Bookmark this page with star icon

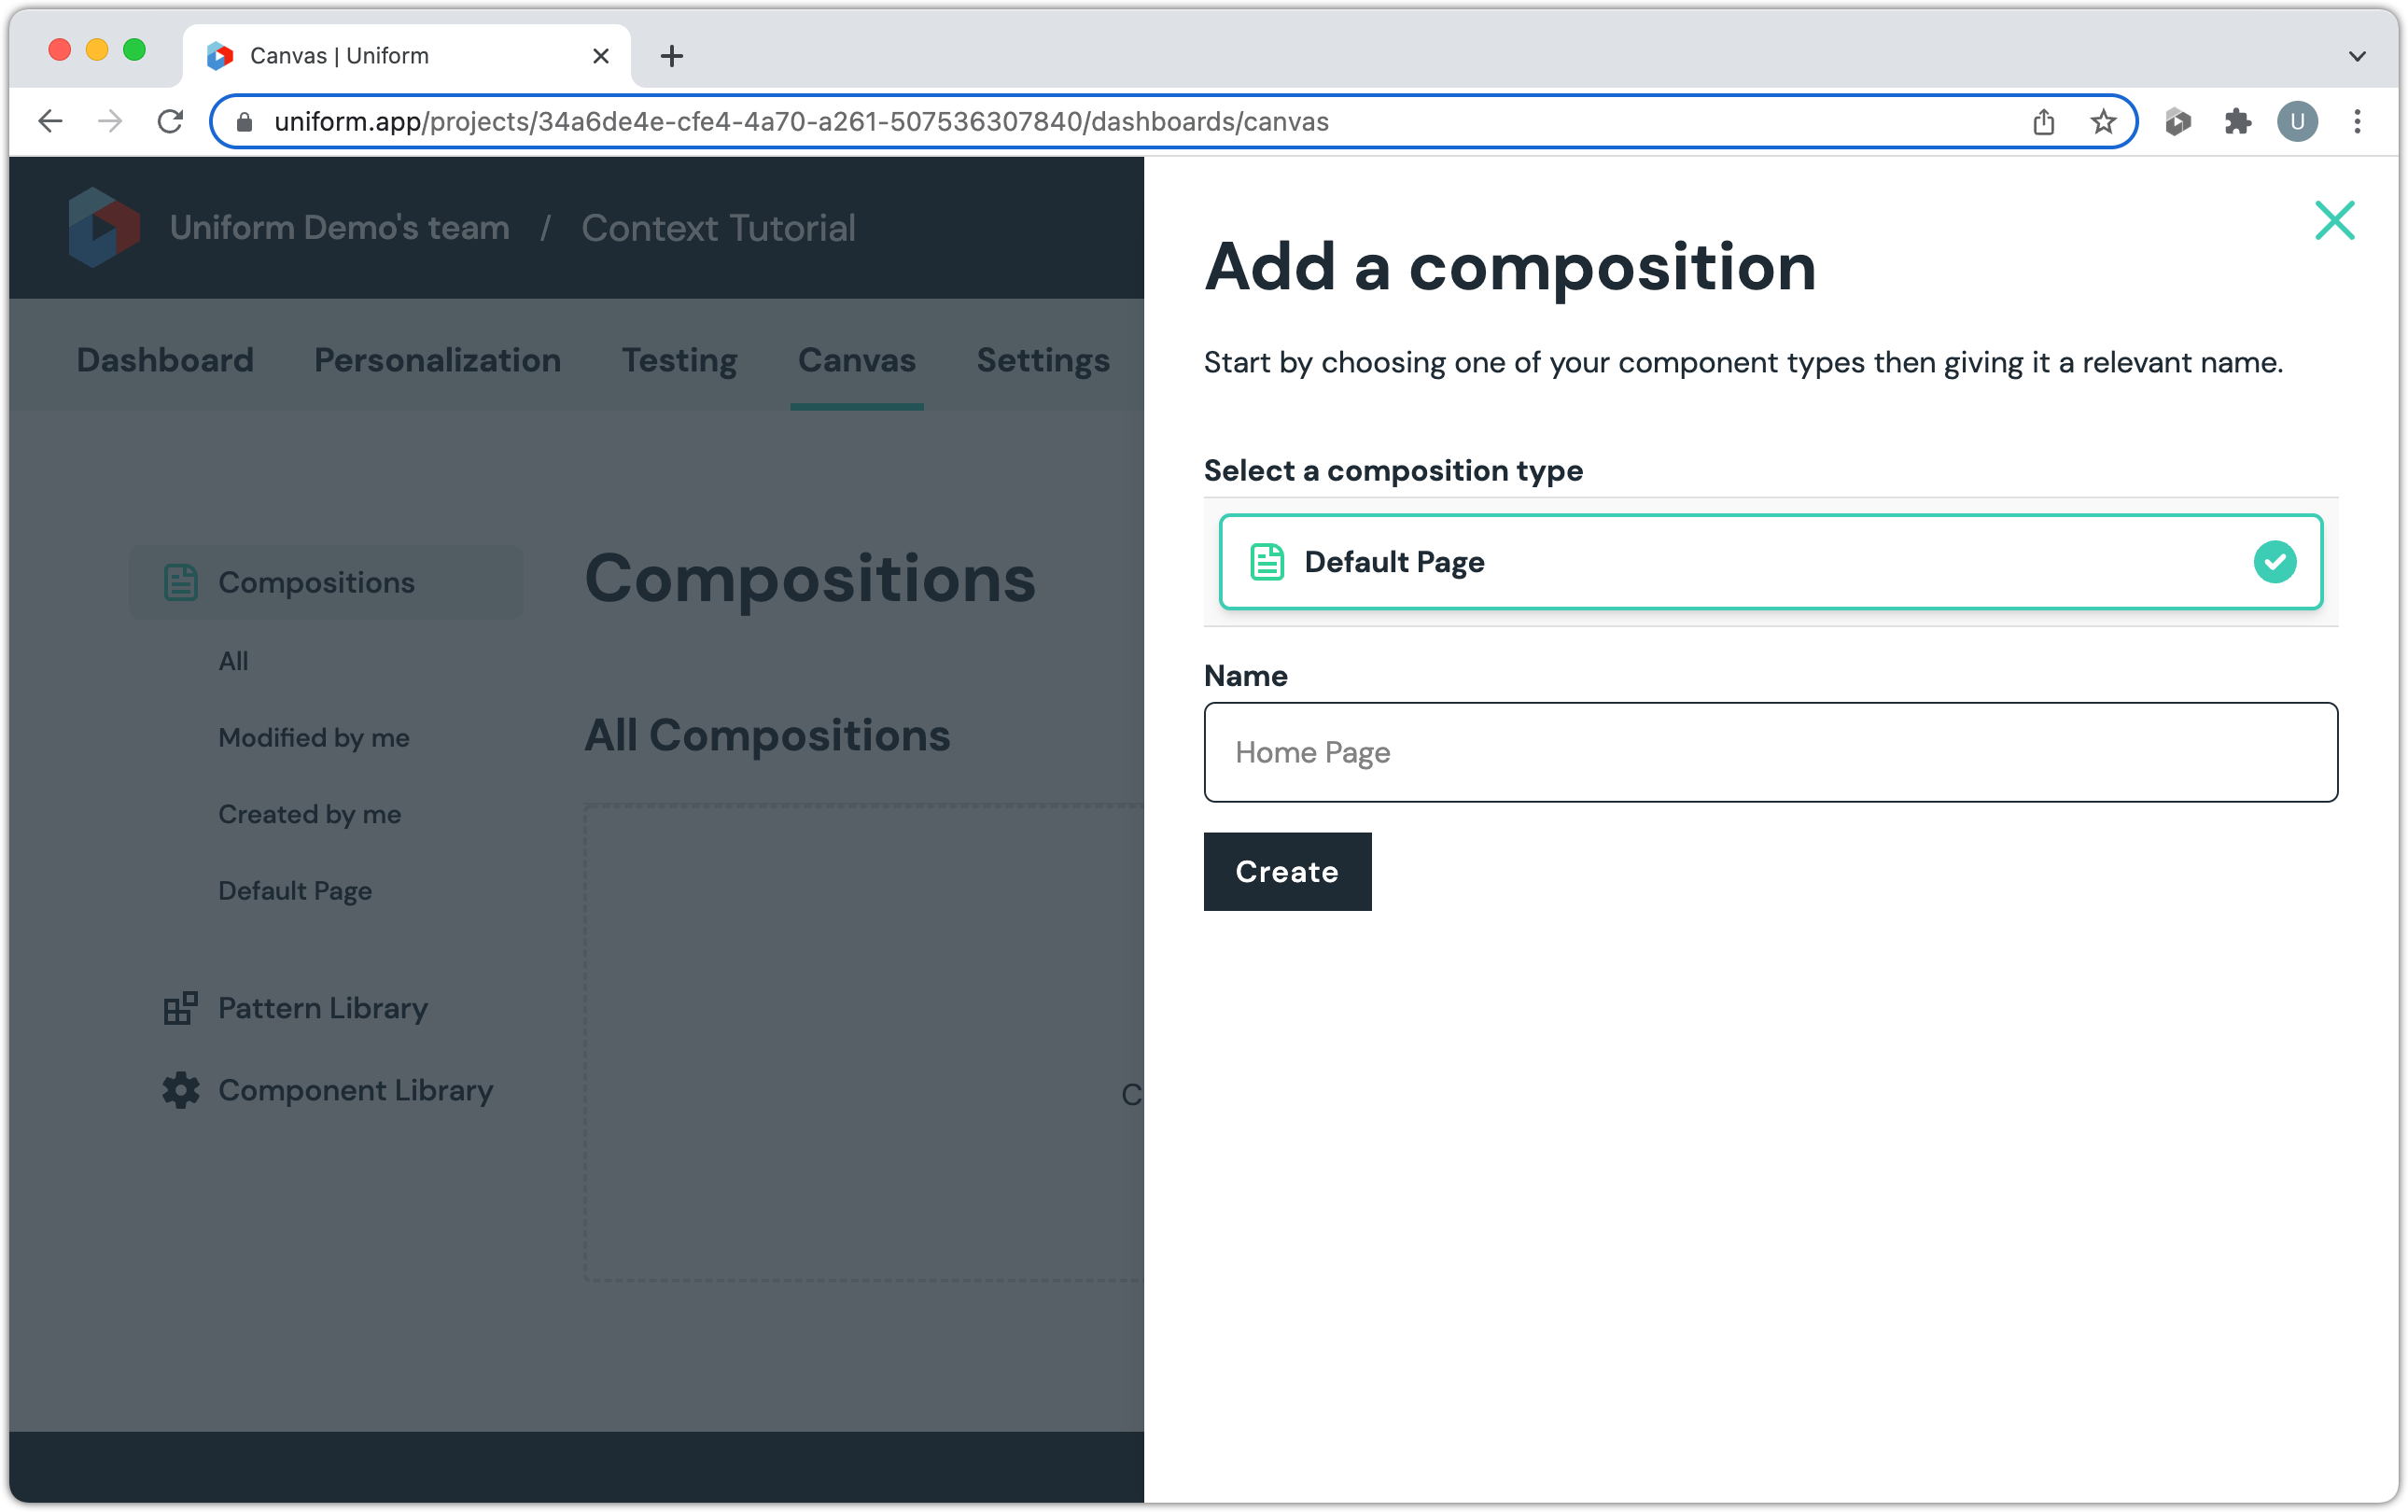coord(2103,122)
